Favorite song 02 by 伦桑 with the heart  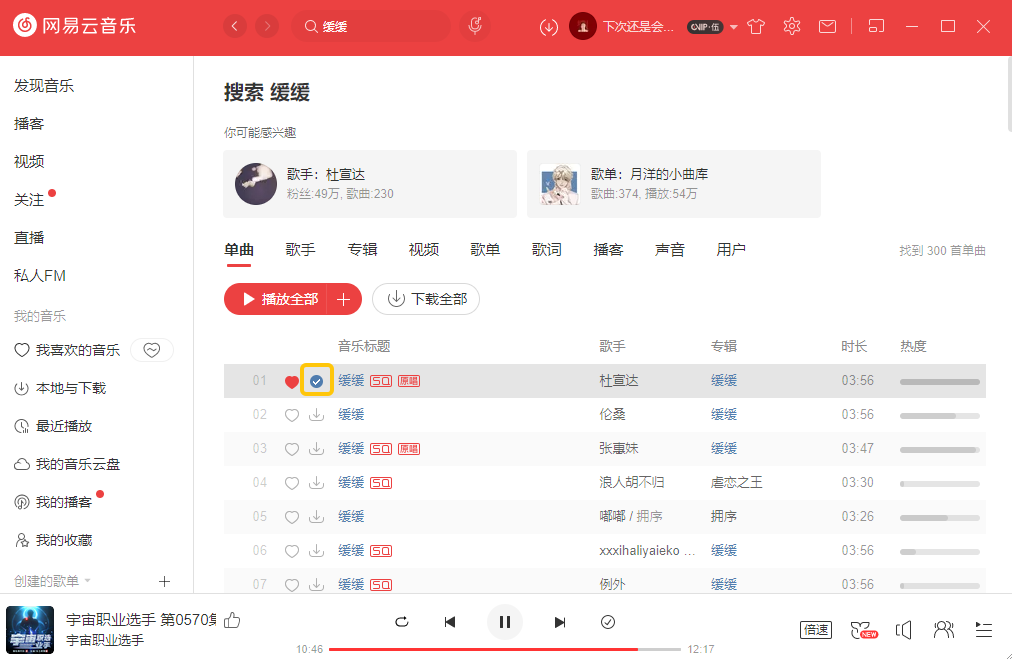[291, 414]
